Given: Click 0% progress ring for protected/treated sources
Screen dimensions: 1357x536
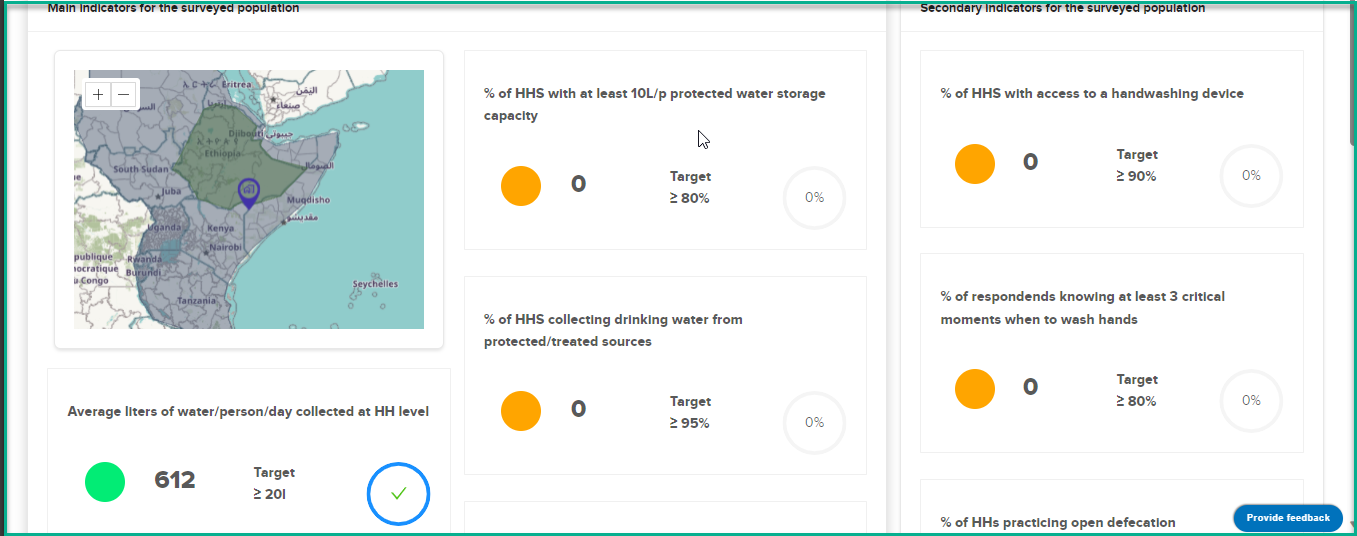Looking at the screenshot, I should (x=814, y=423).
